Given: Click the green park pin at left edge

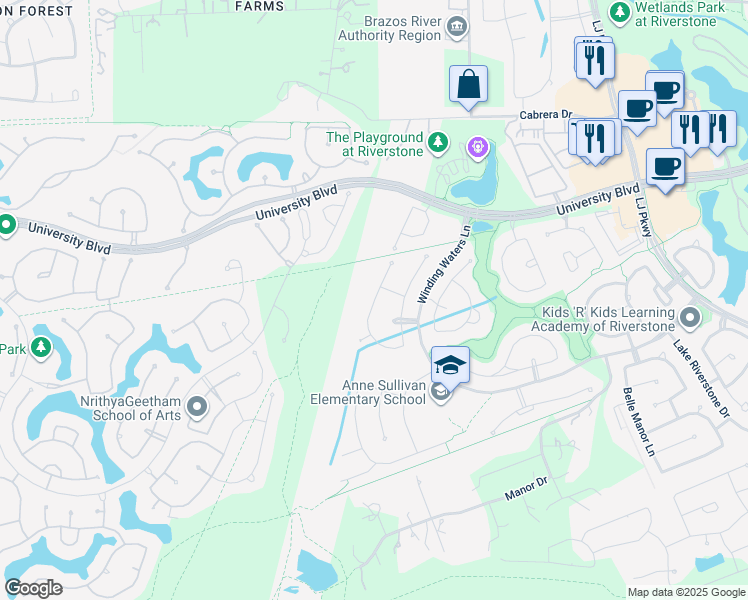Looking at the screenshot, I should (41, 348).
